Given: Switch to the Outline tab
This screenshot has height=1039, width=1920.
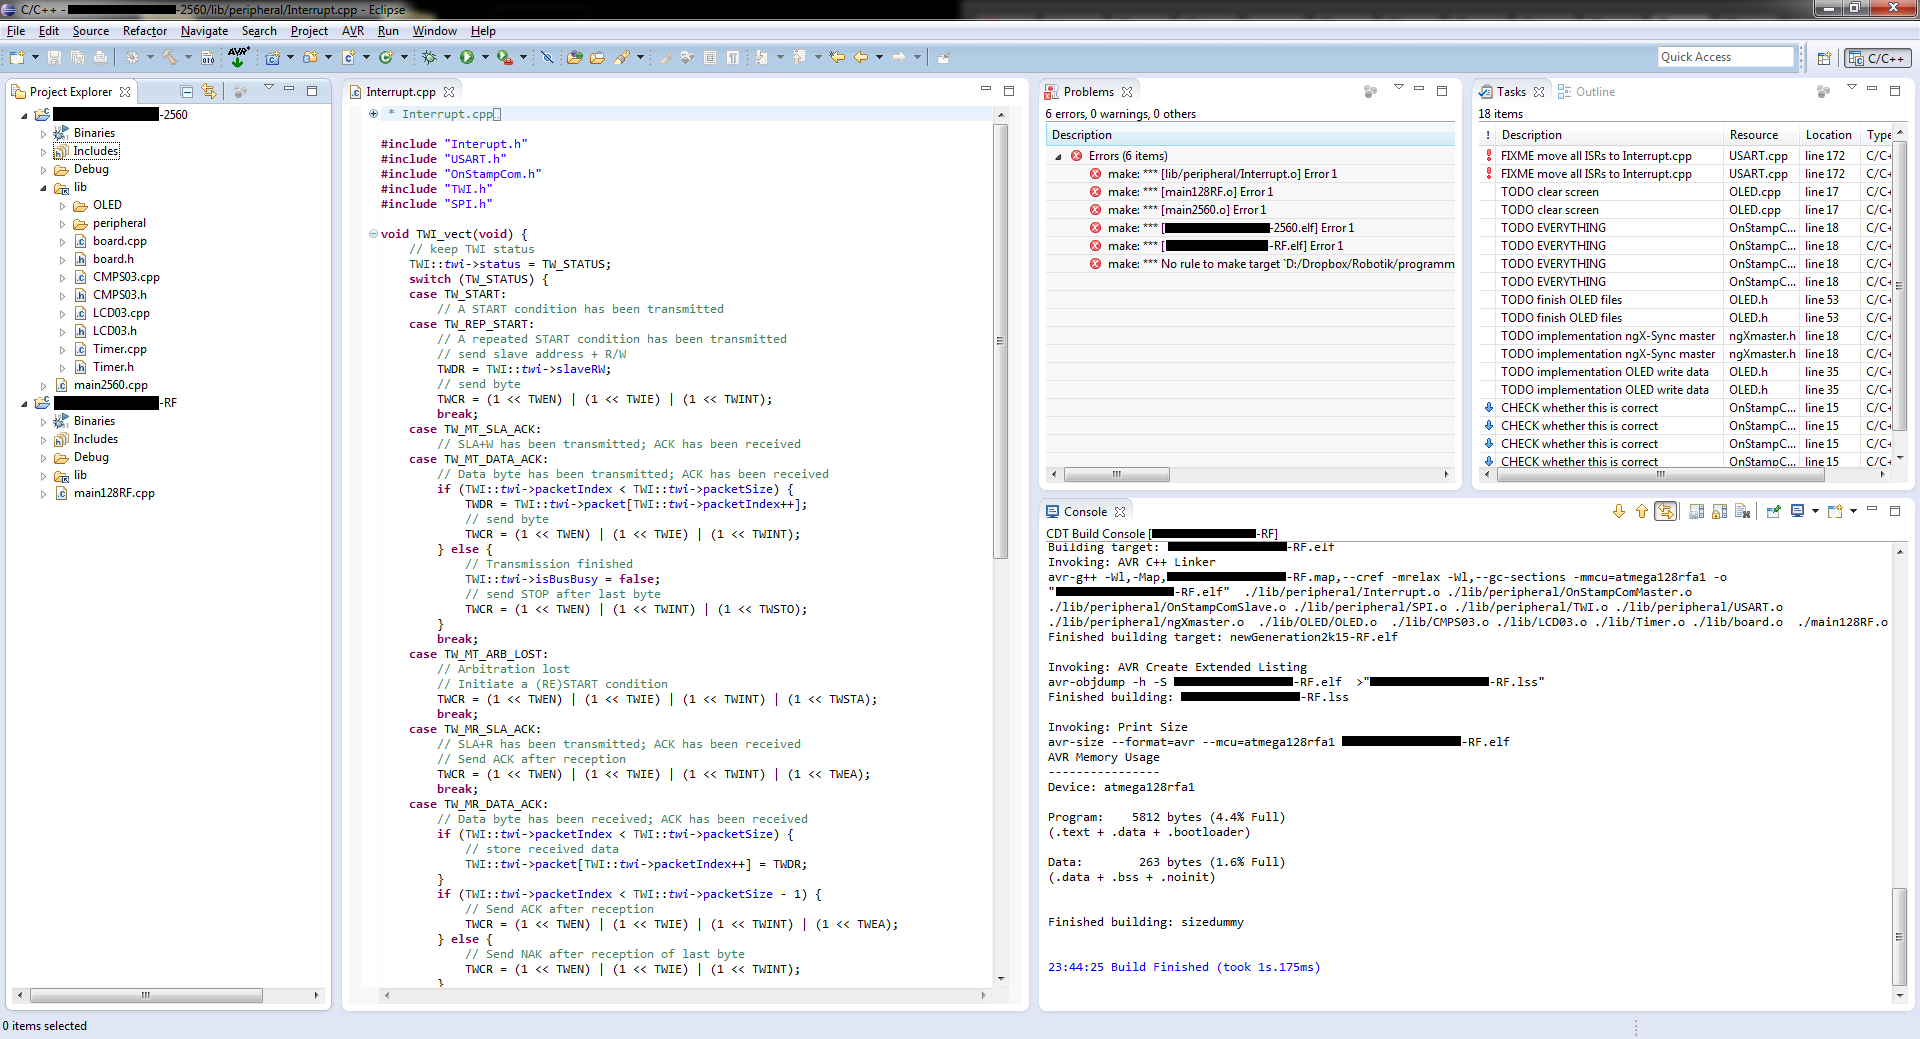Looking at the screenshot, I should [x=1594, y=91].
